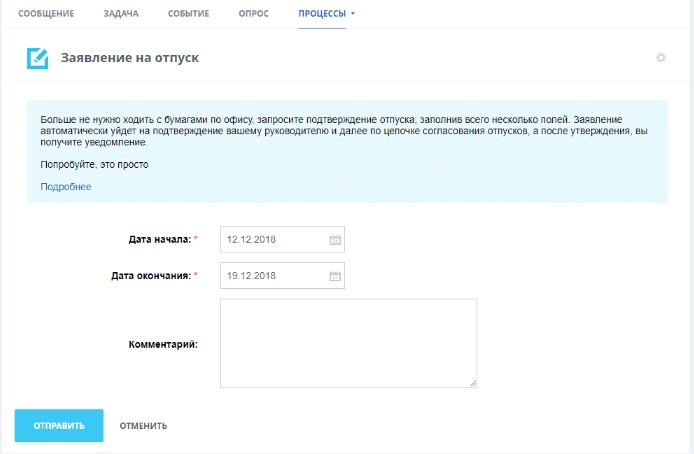
Task: Click the text Попробуйте, это просто
Action: pyautogui.click(x=94, y=165)
